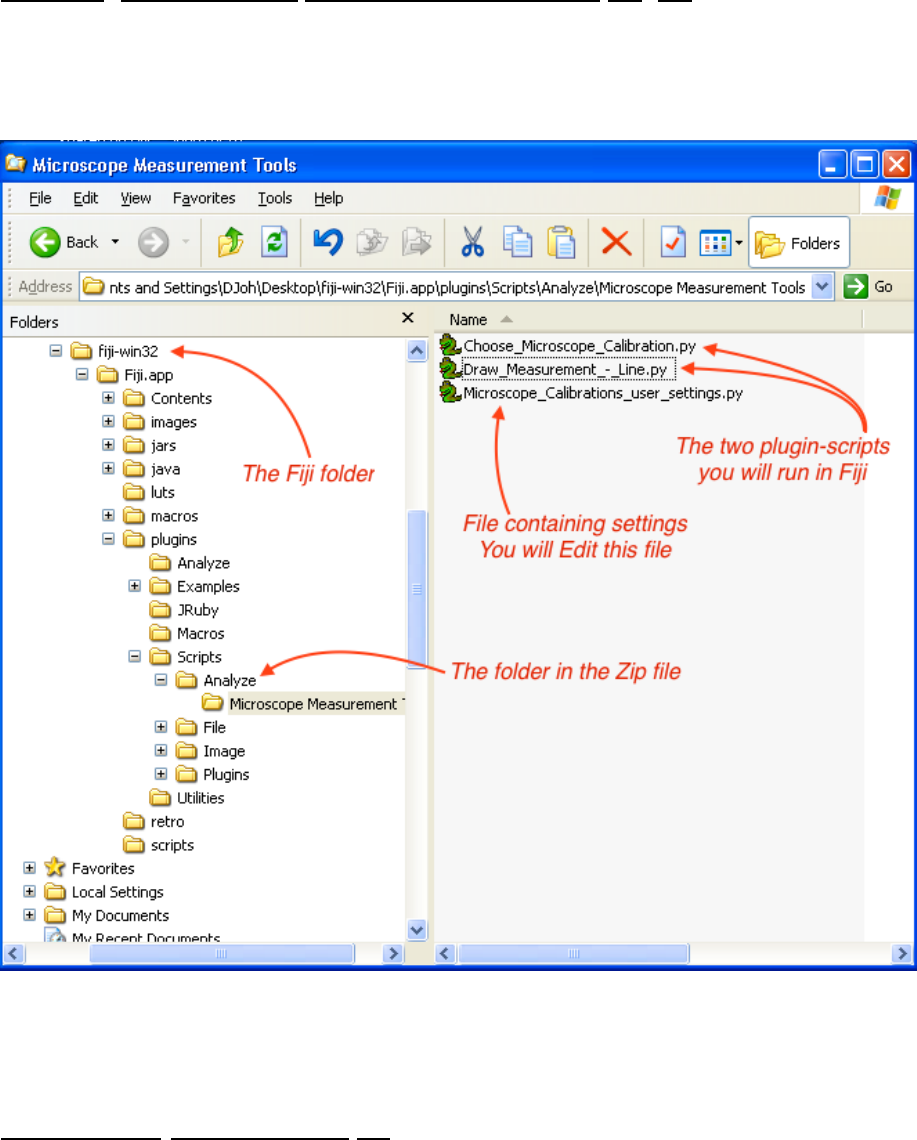Collapse the Fiji.app tree node

pos(82,374)
